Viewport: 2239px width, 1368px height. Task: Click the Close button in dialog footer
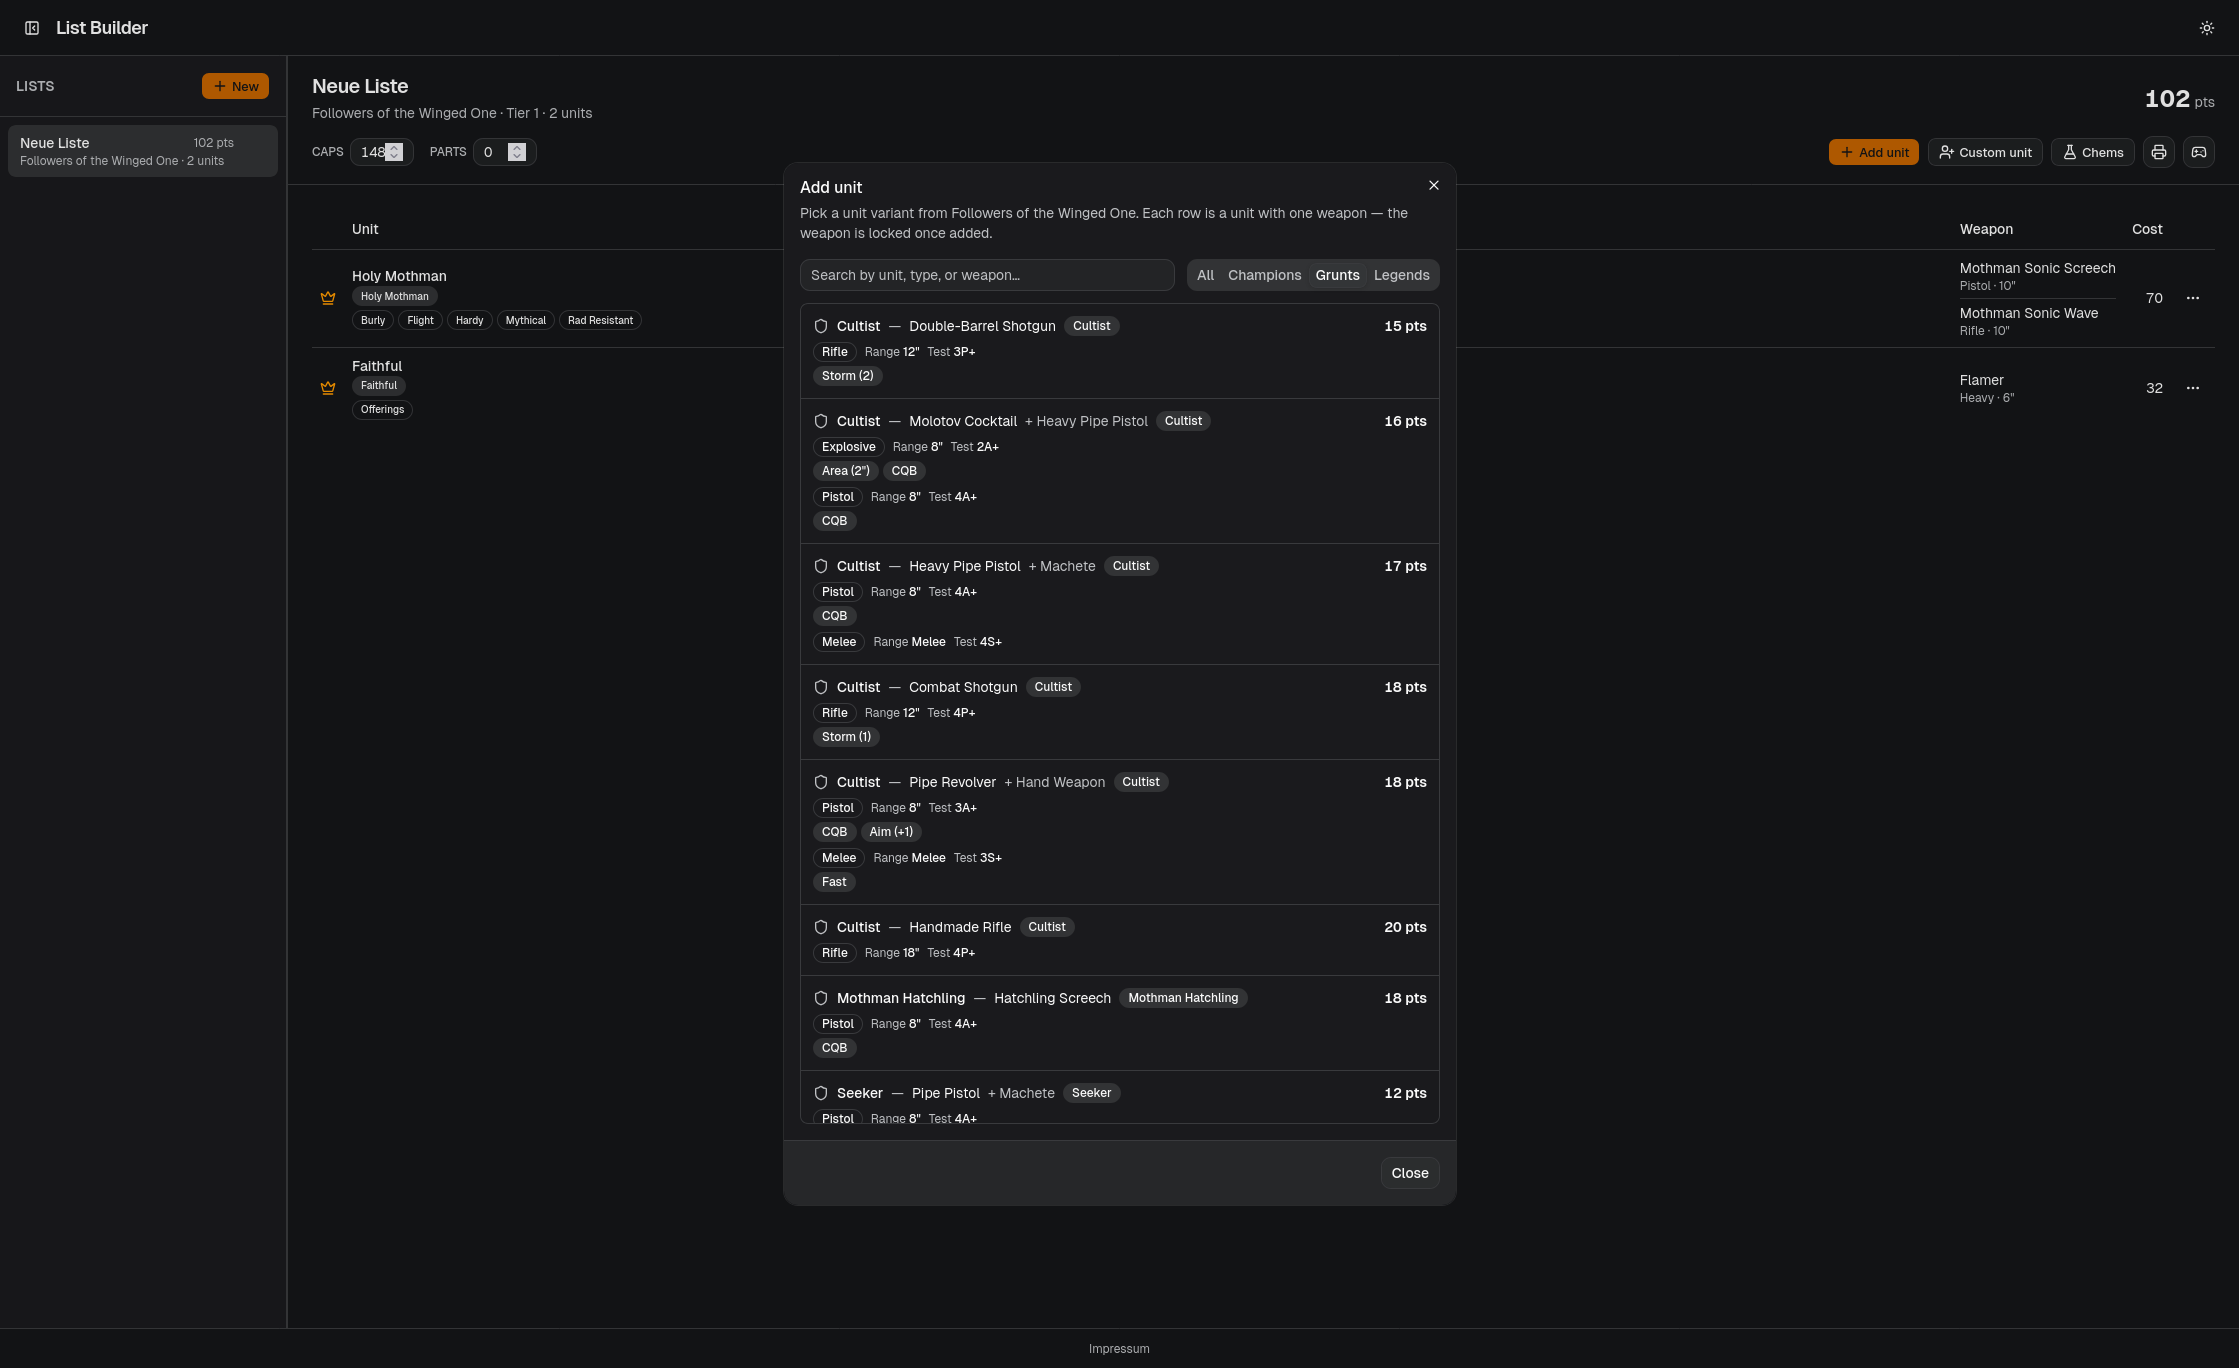coord(1409,1173)
